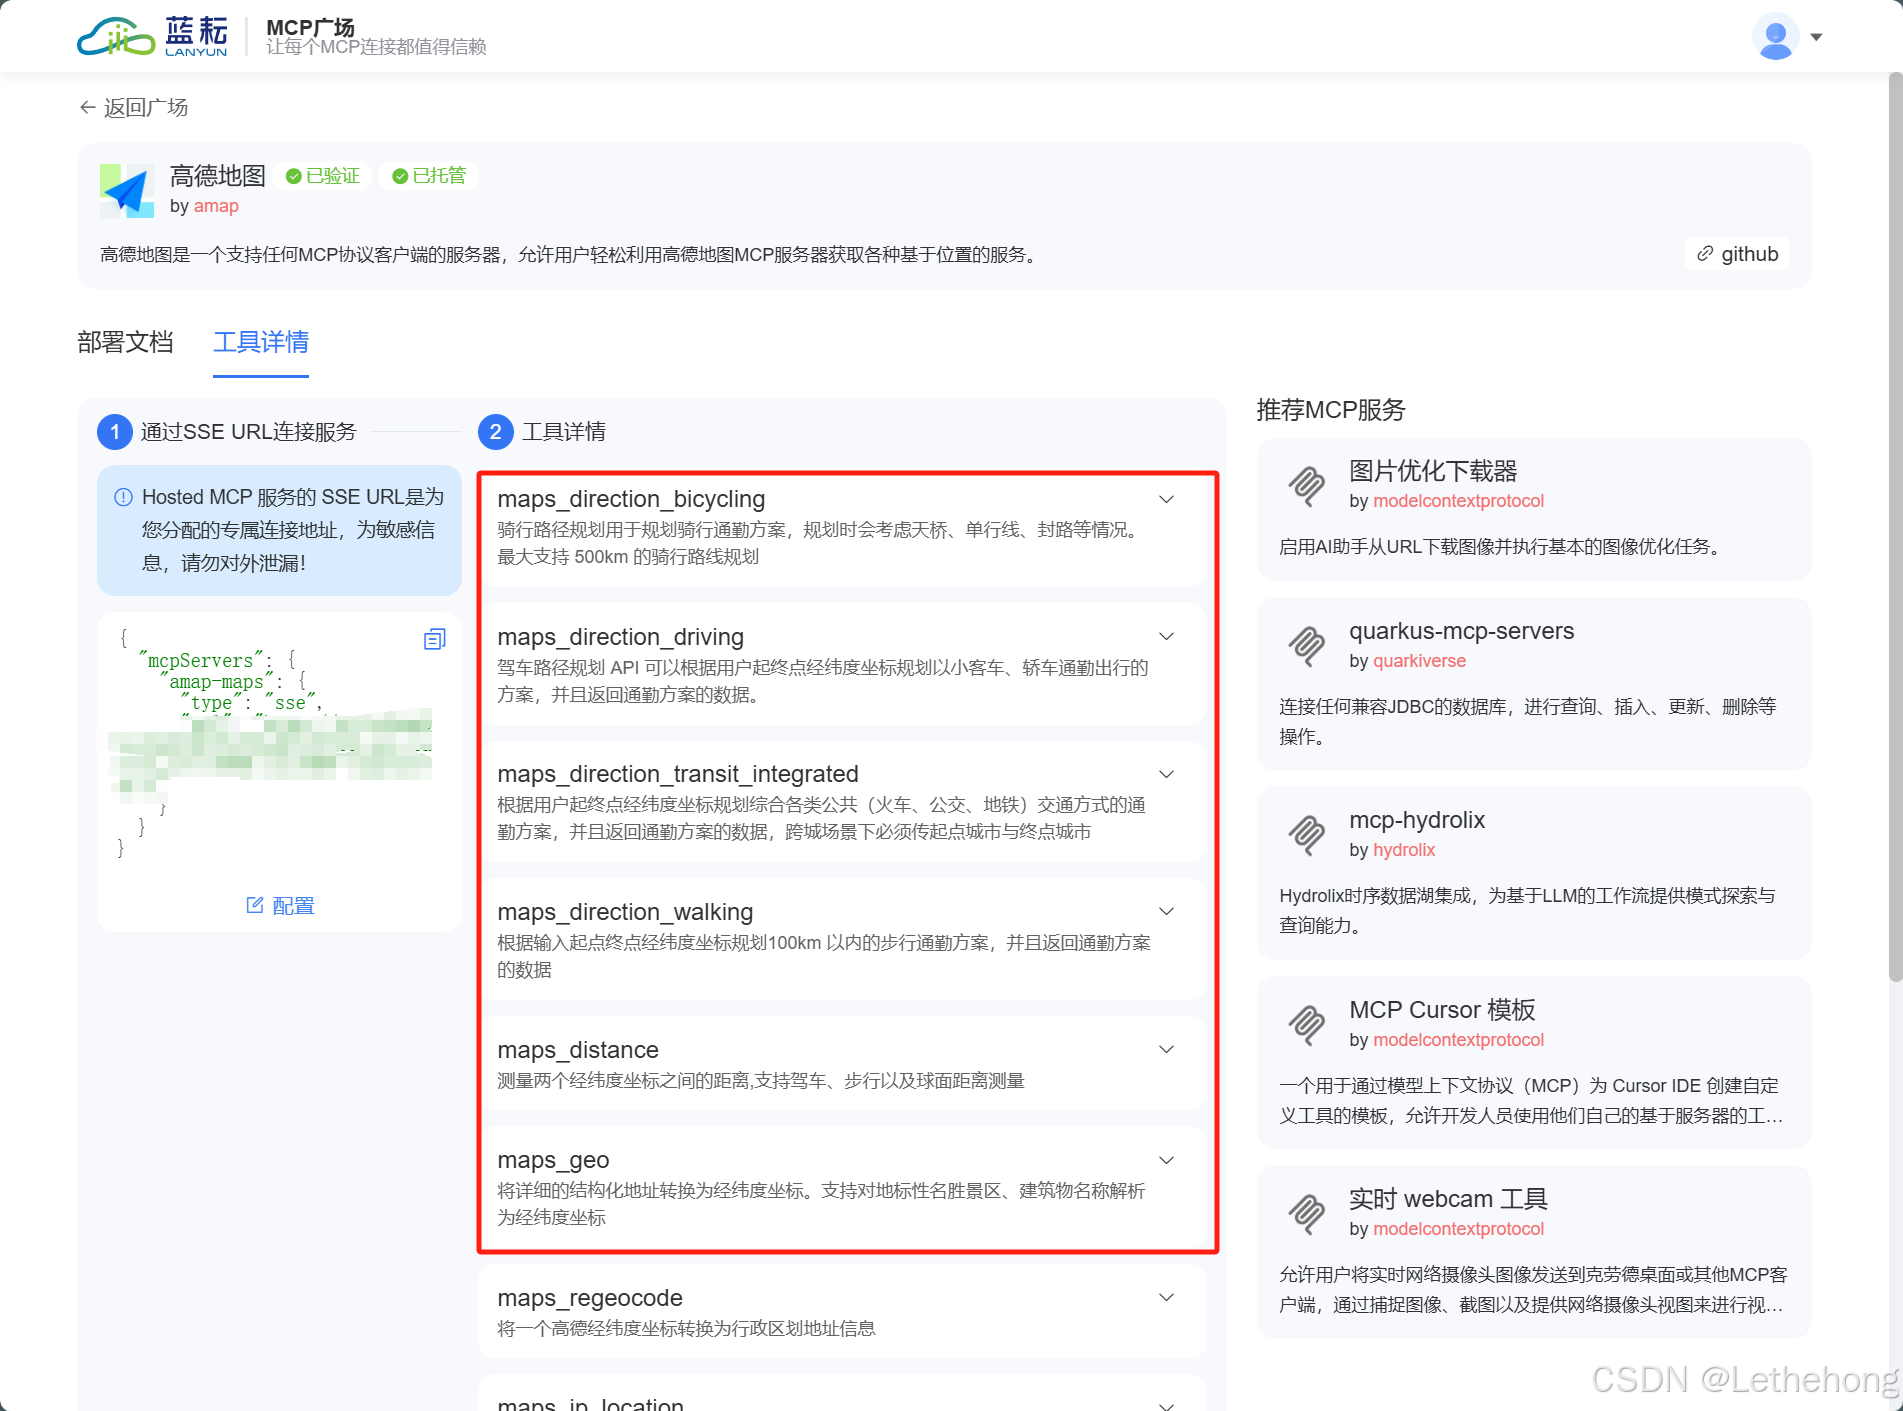Open modelcontextprotocol link under MCP Cursor 模板
The width and height of the screenshot is (1903, 1411).
coord(1458,1040)
